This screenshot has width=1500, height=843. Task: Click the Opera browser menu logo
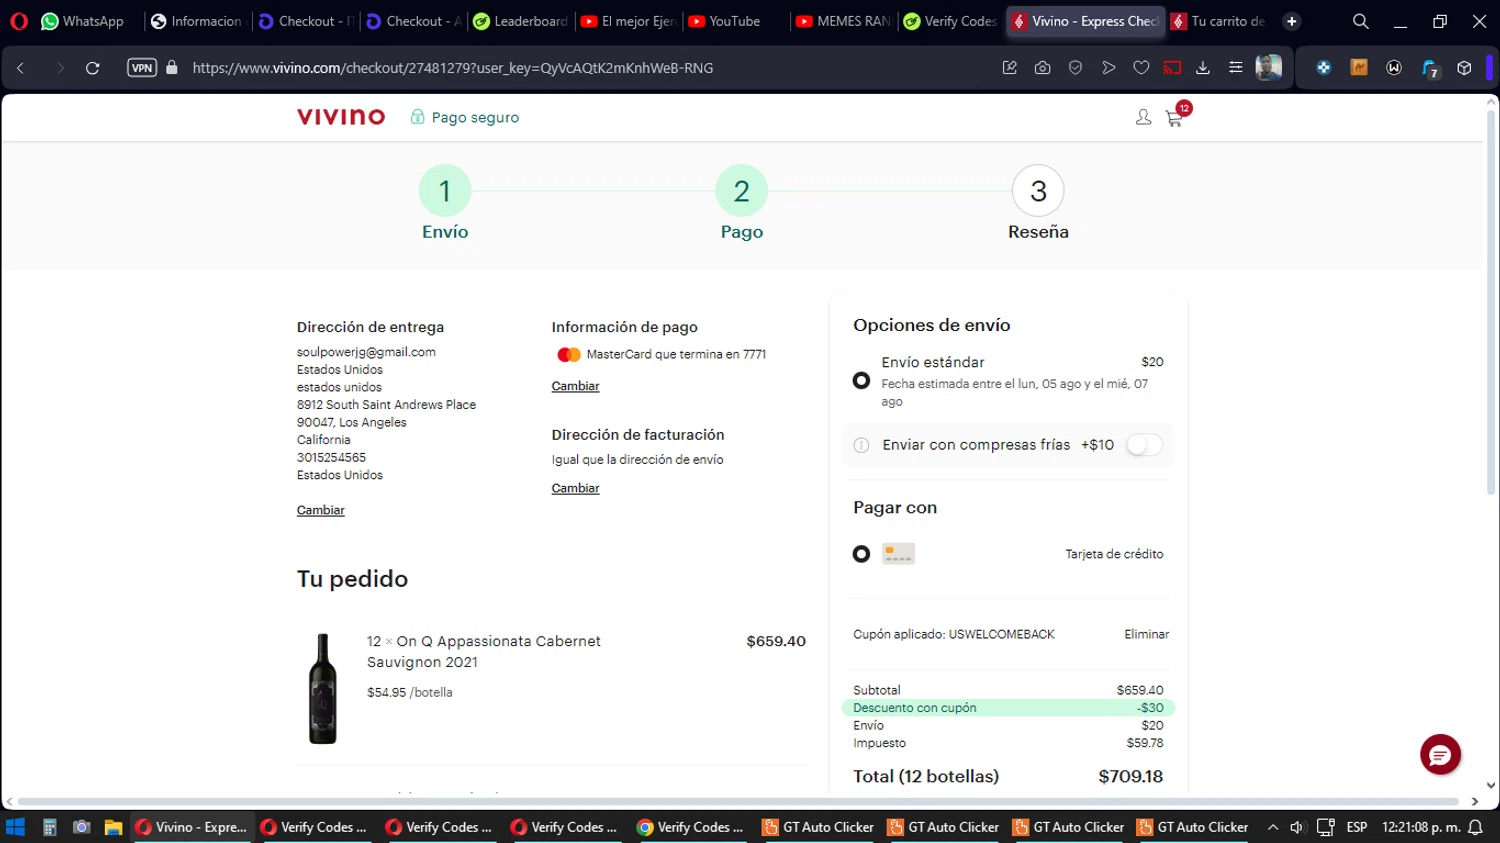point(18,21)
